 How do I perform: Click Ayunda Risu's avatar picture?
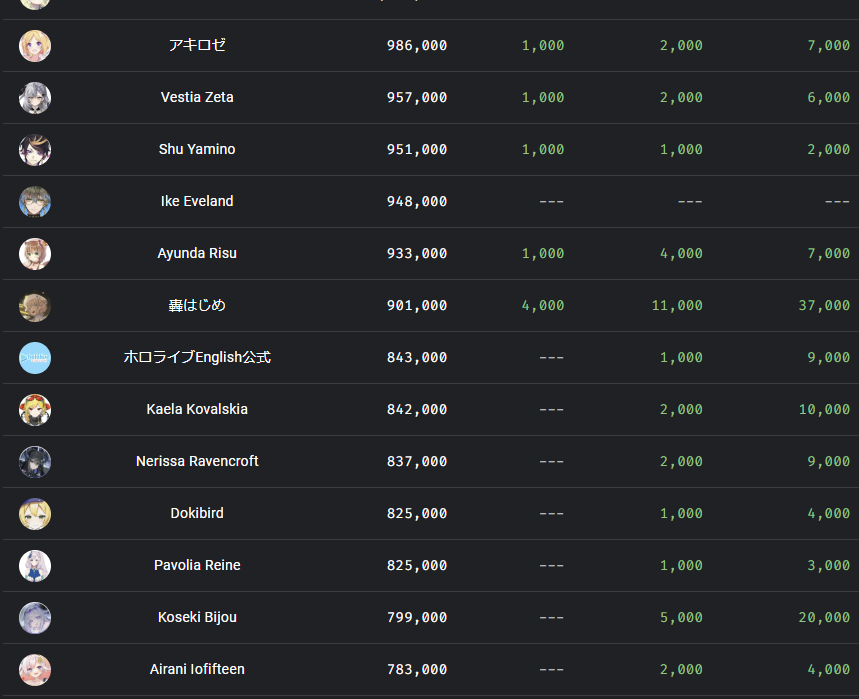[35, 254]
